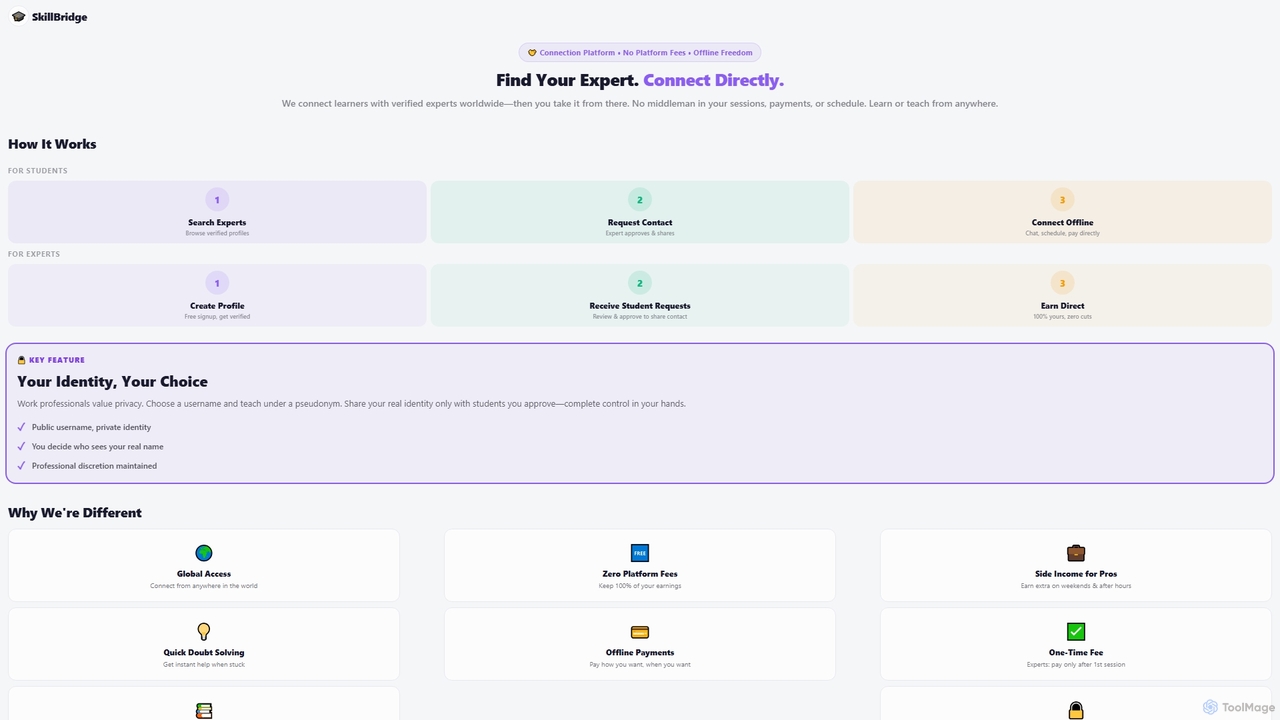Screen dimensions: 1280x720
Task: Click step 3 circle above Earn Direct
Action: coord(1062,283)
